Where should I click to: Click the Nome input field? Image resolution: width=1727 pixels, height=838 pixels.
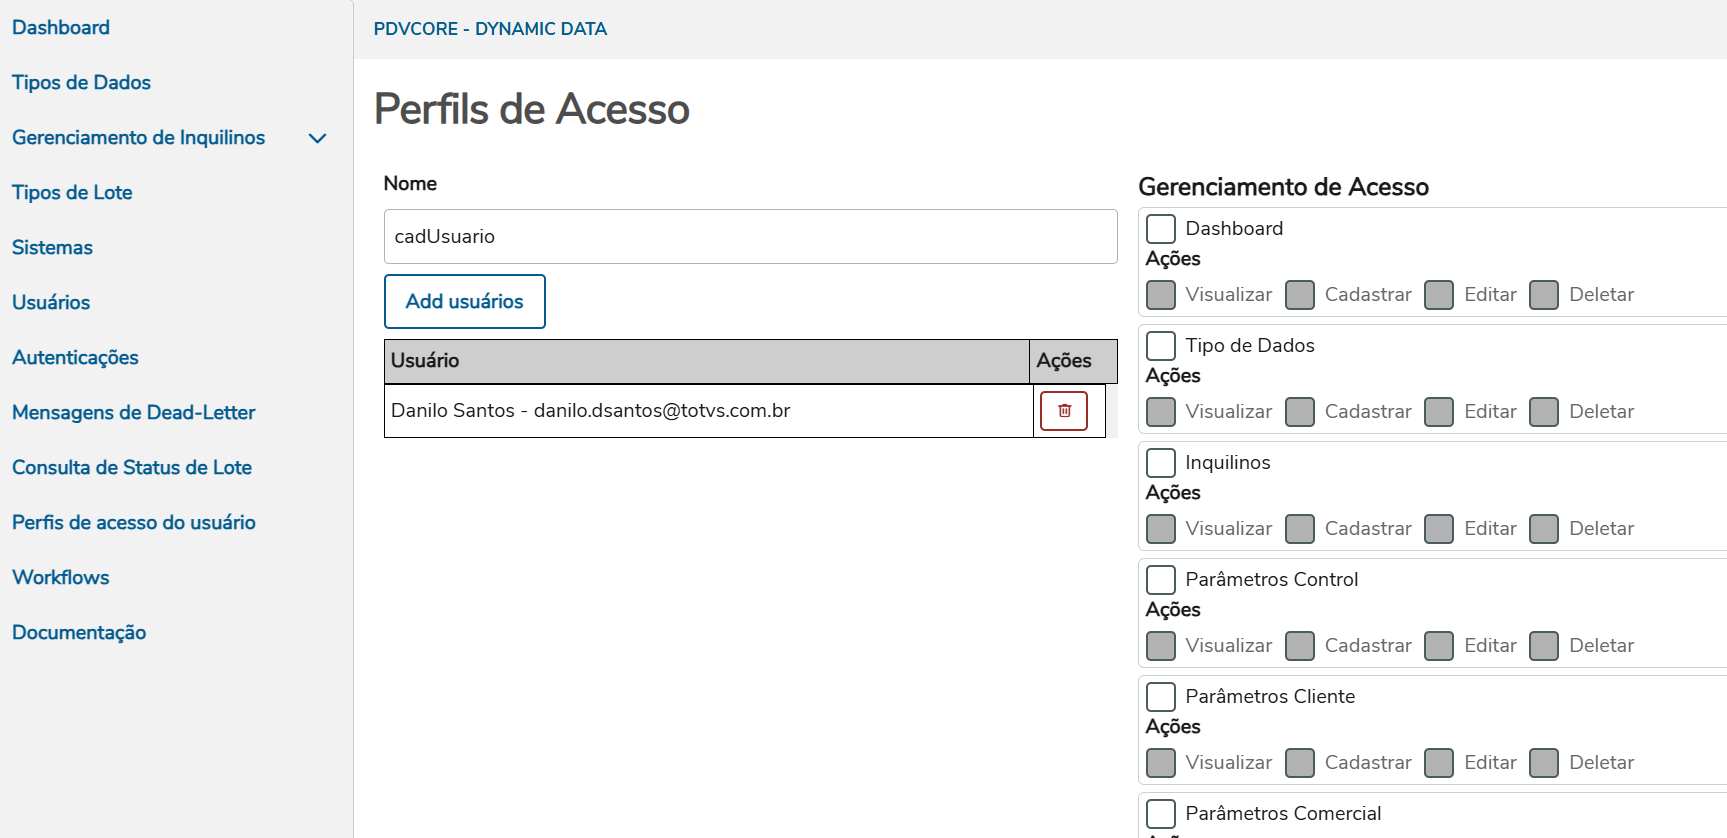coord(750,237)
